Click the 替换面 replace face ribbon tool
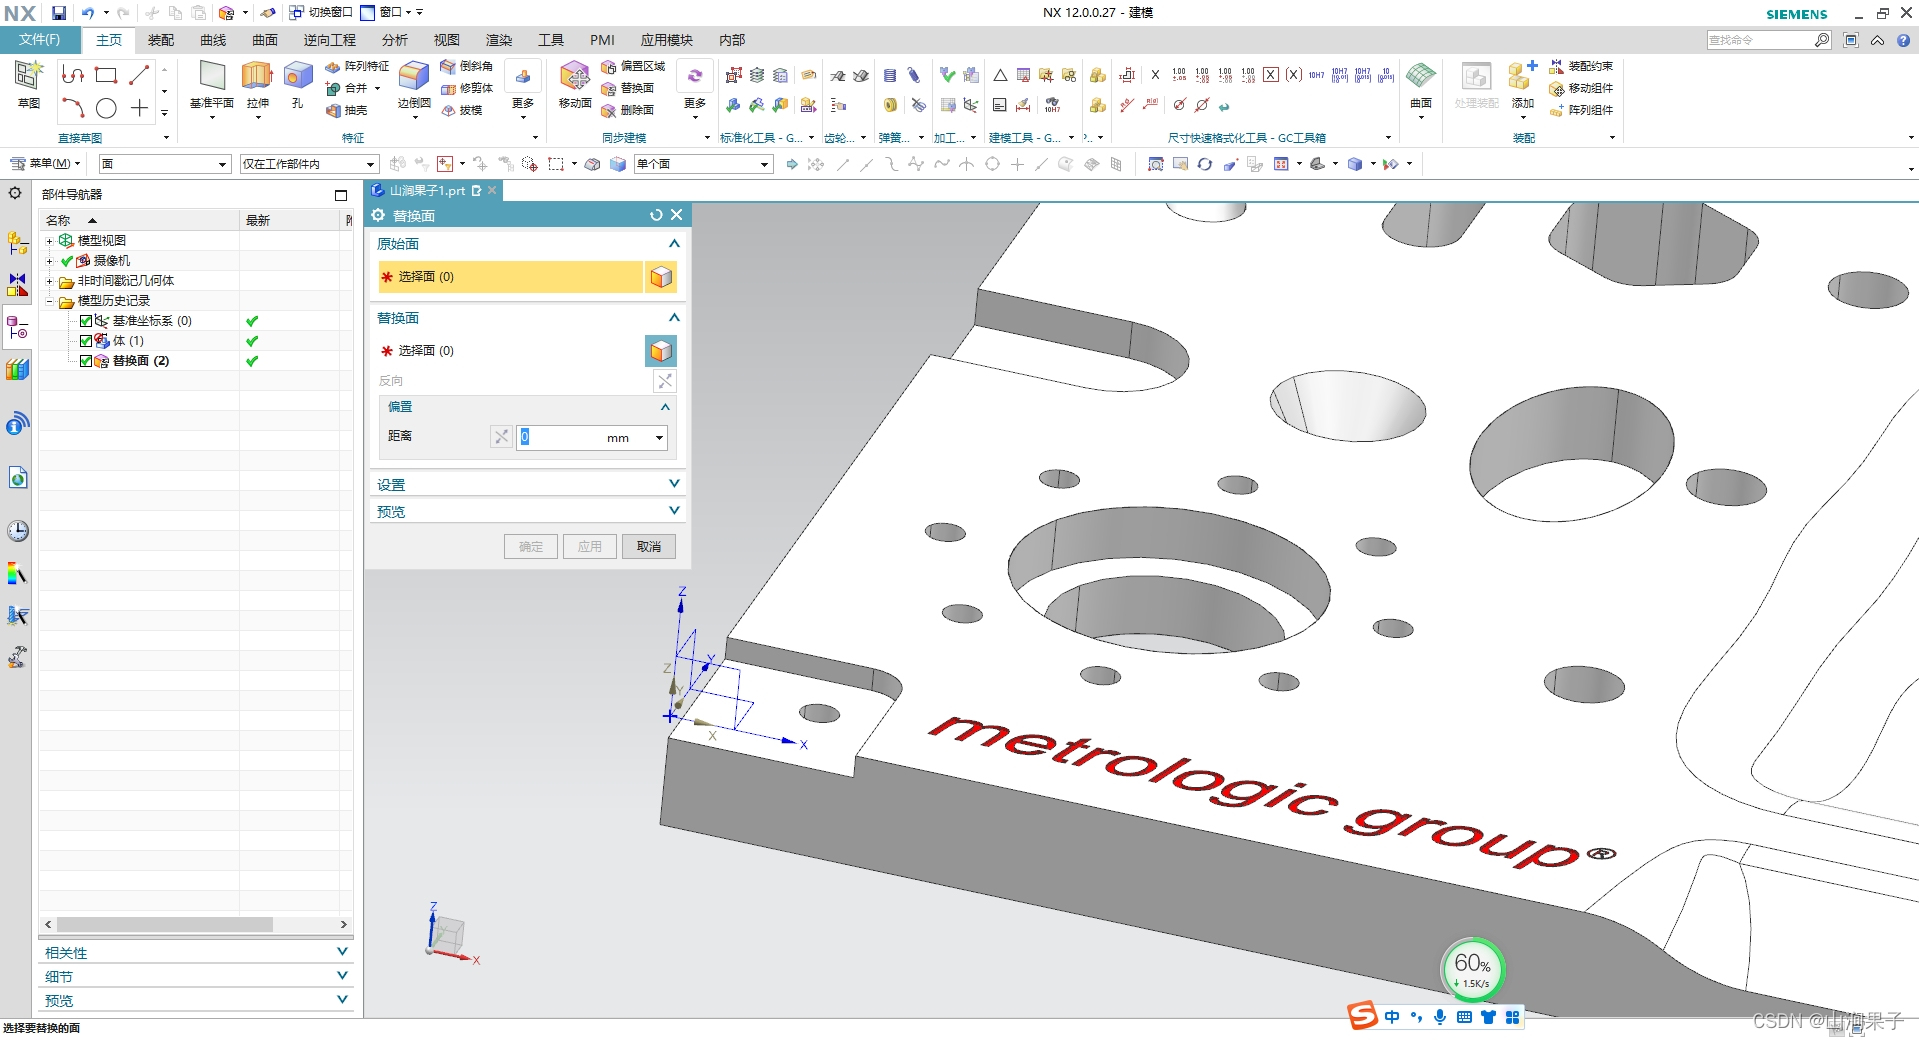Image resolution: width=1919 pixels, height=1040 pixels. tap(627, 88)
